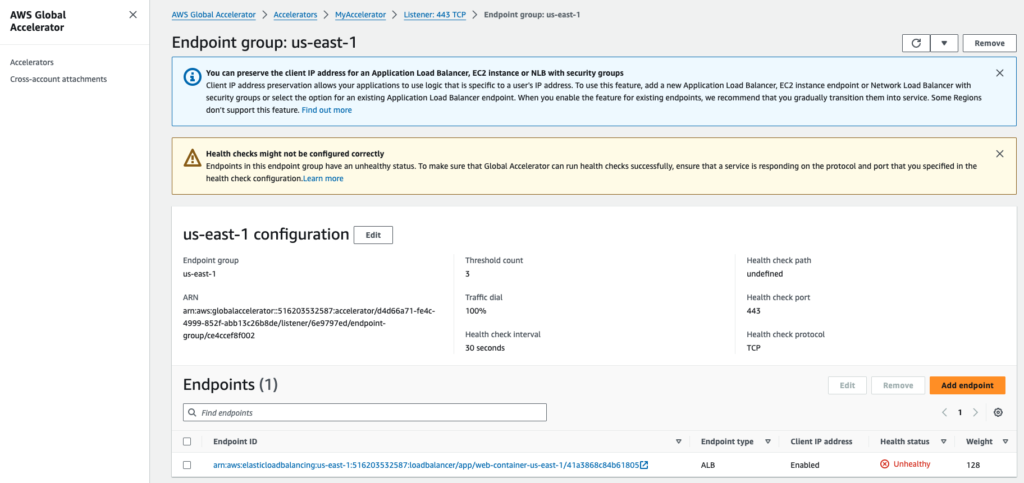Image resolution: width=1024 pixels, height=483 pixels.
Task: Click the Edit button in Endpoints section
Action: tap(847, 385)
